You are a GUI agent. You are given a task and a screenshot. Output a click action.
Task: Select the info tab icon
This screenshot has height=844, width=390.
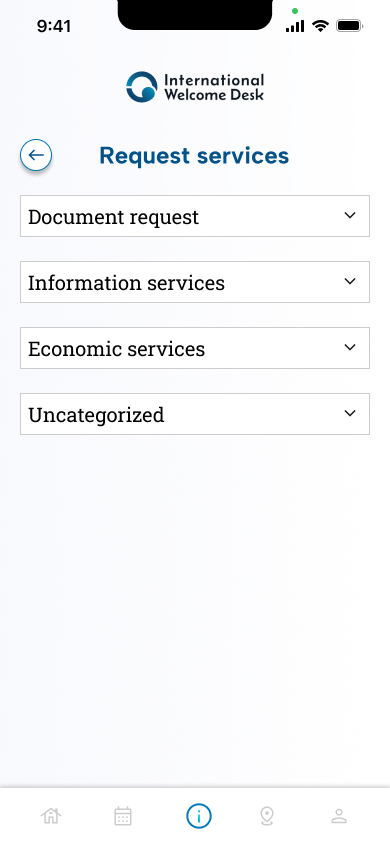pos(199,817)
